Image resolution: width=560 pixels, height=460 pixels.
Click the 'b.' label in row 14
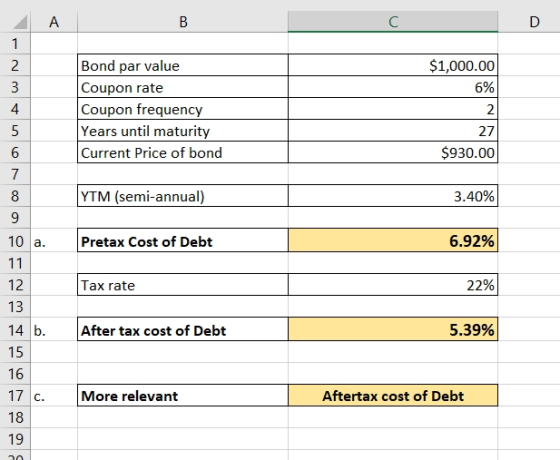[40, 331]
